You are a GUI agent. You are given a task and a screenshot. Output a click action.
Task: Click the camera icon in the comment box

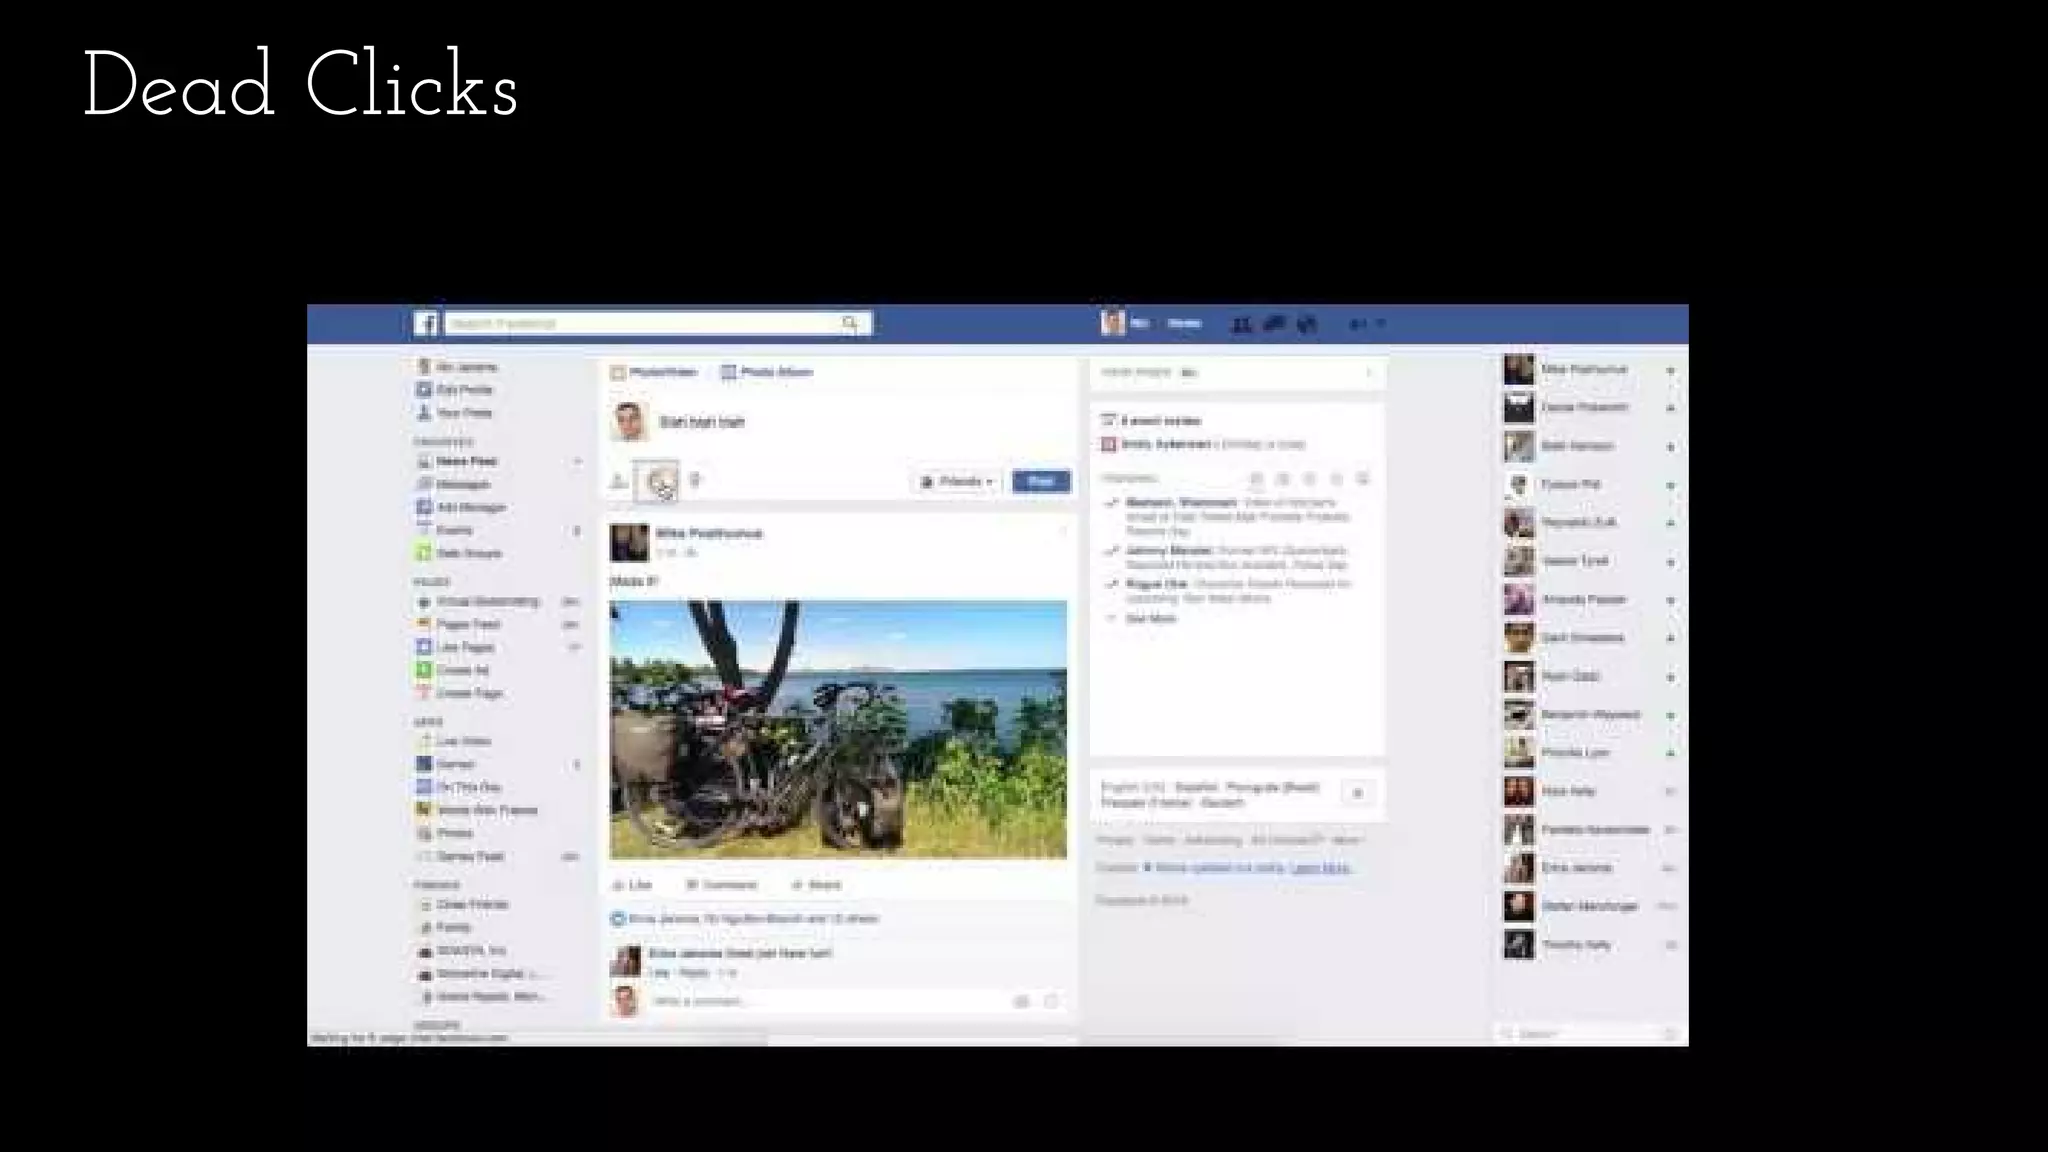(x=1021, y=1001)
